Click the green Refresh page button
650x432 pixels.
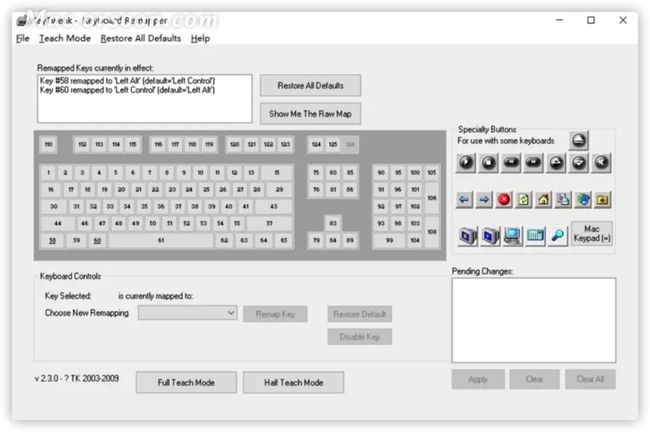coord(524,200)
